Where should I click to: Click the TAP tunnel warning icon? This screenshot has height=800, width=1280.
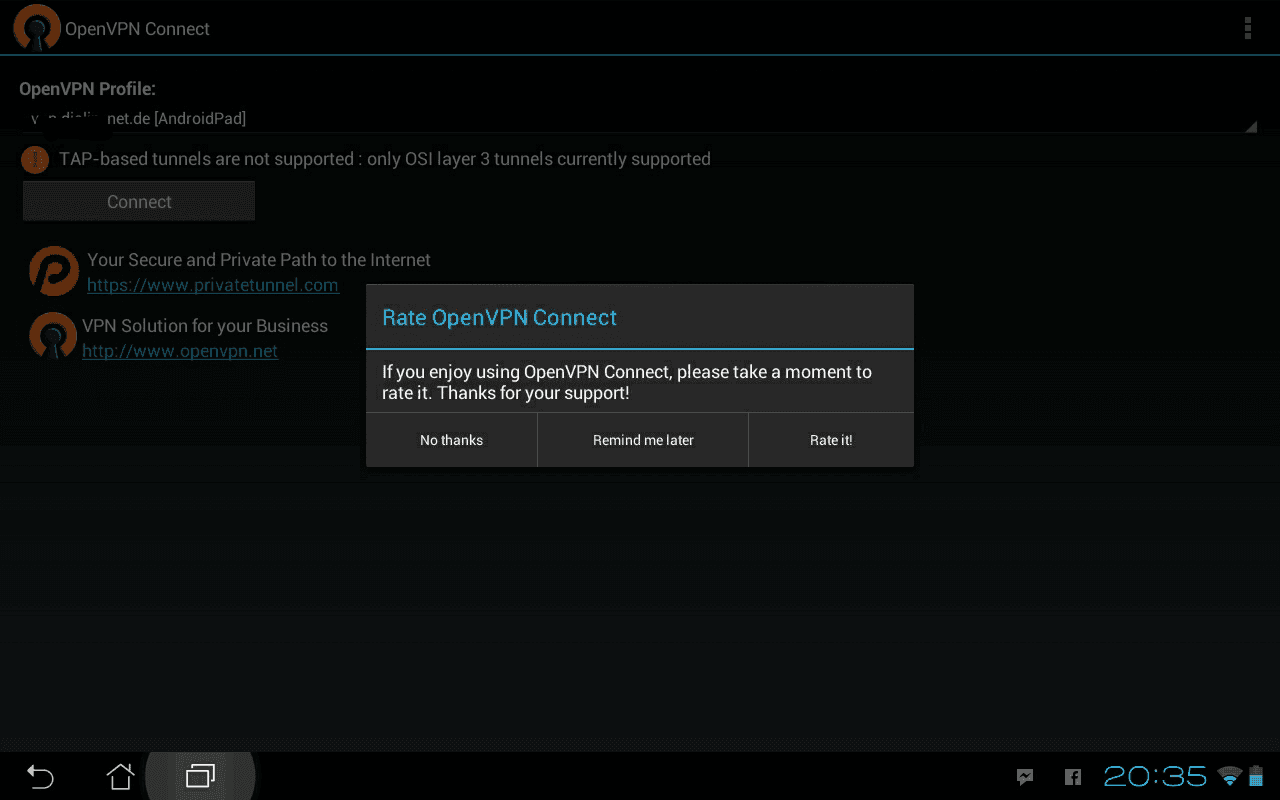pyautogui.click(x=35, y=160)
